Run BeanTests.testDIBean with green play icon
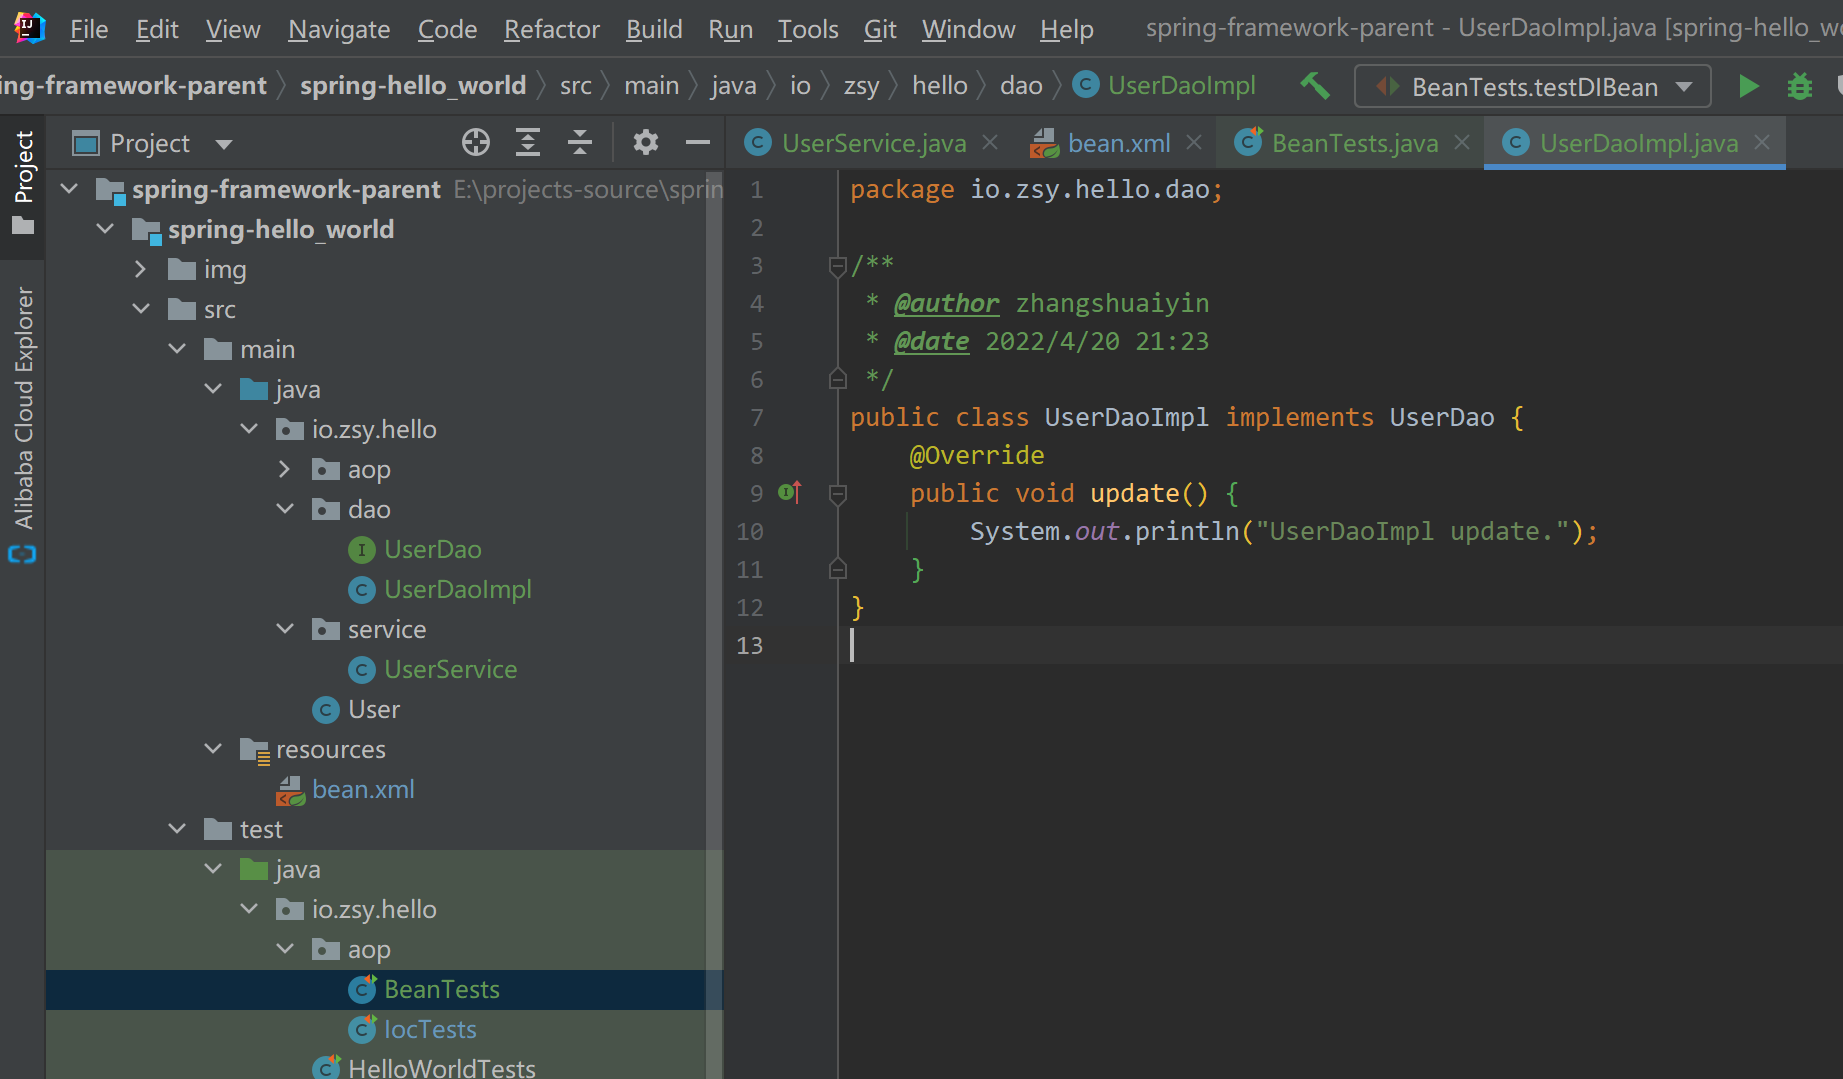This screenshot has width=1843, height=1079. click(1748, 86)
